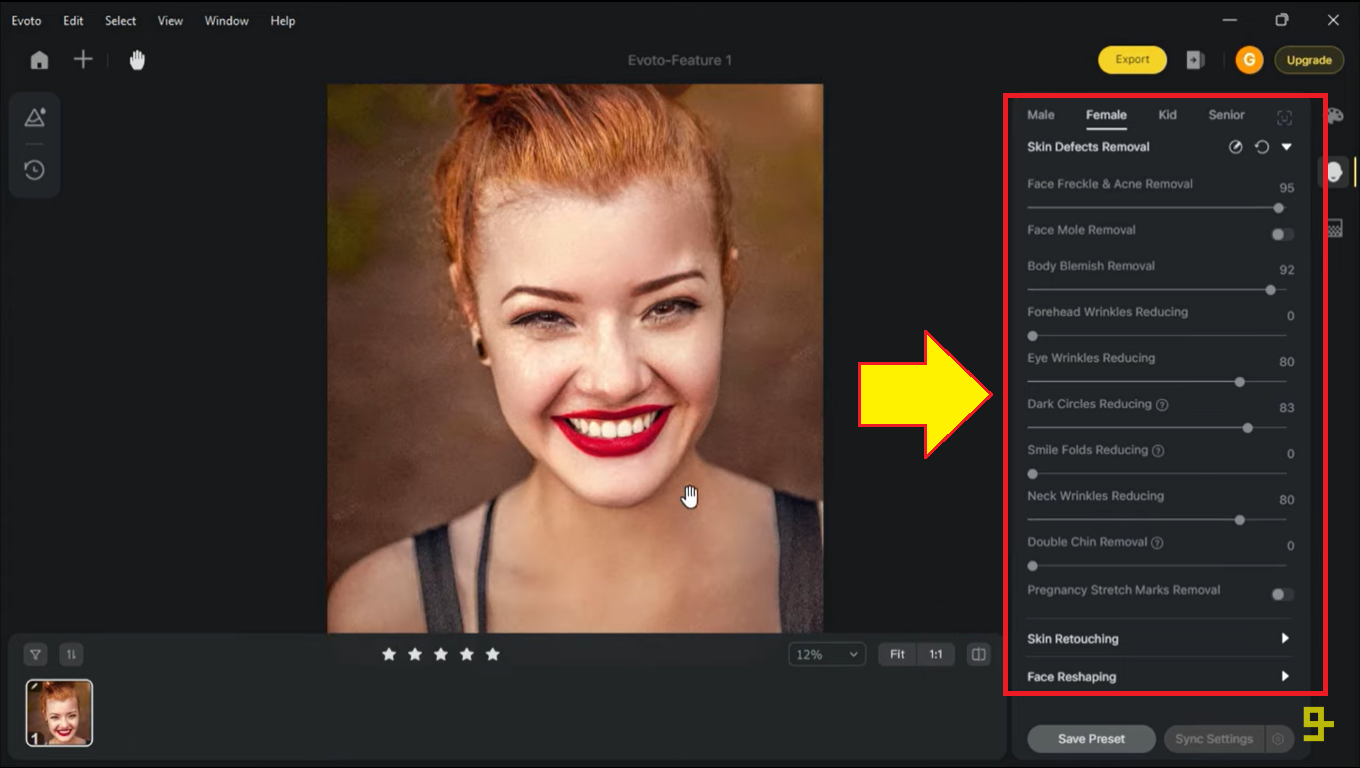
Task: Open the Home screen icon
Action: click(39, 59)
